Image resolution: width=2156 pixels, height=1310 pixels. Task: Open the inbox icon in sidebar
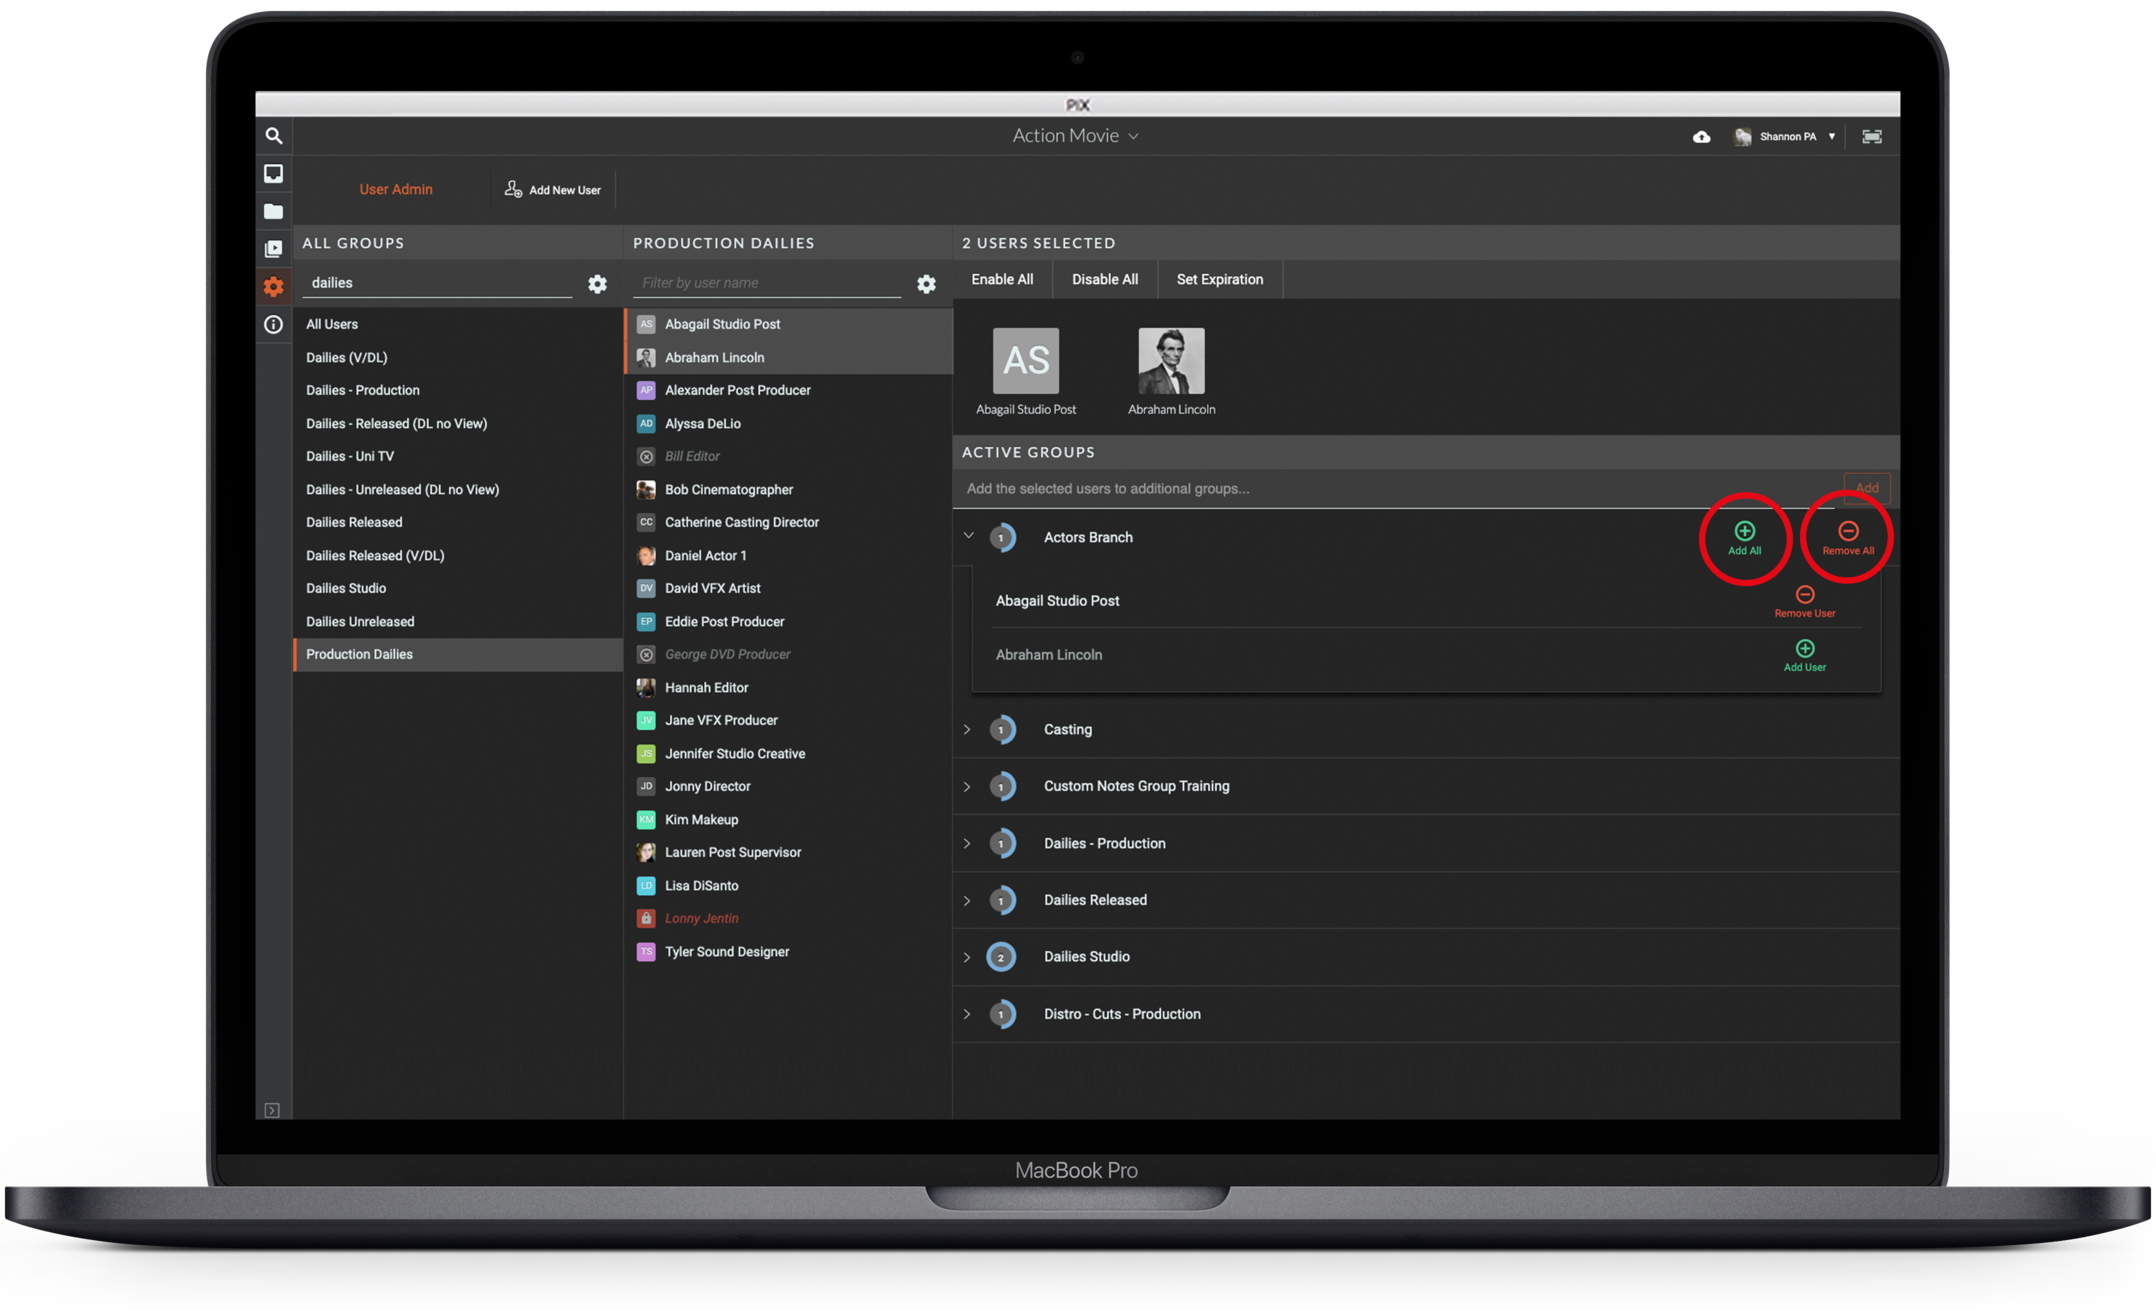273,174
